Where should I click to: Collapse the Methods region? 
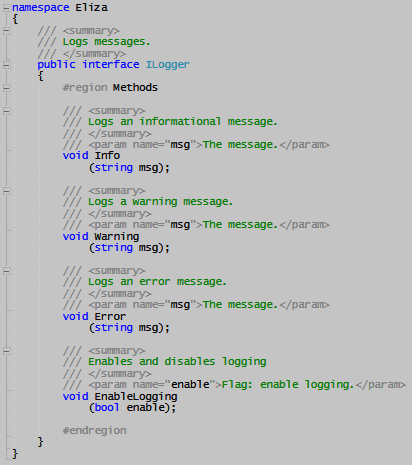pos(6,88)
